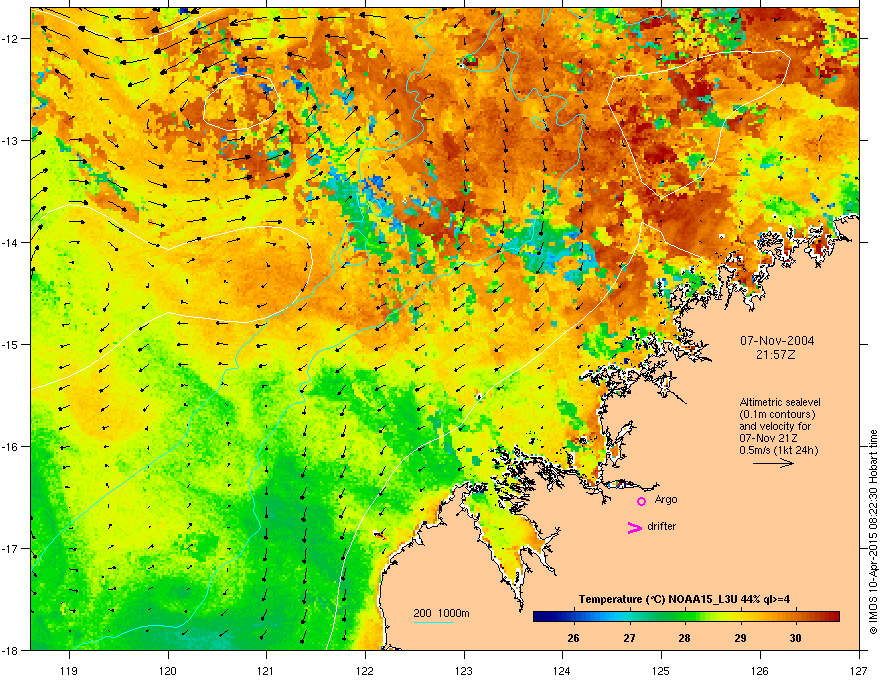The image size is (880, 680).
Task: Click latitude axis label -14
Action: pos(10,242)
